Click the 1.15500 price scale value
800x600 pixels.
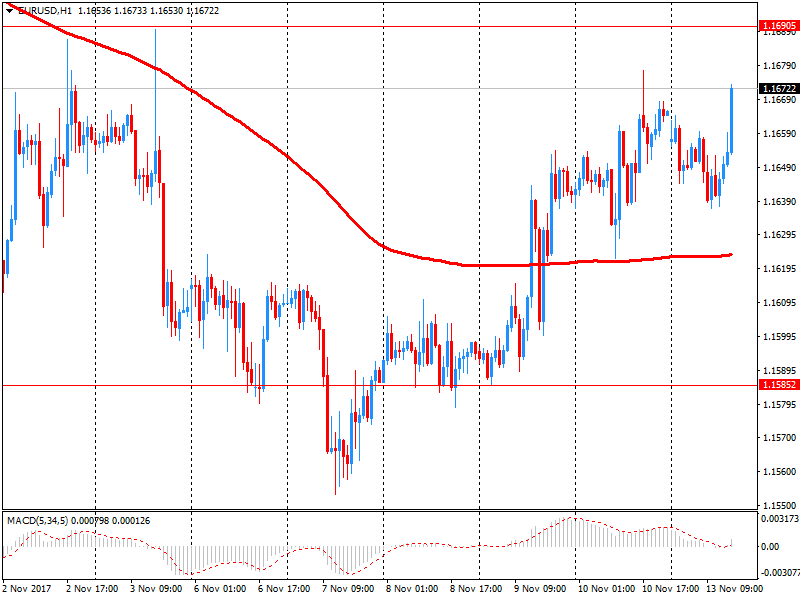click(x=779, y=505)
